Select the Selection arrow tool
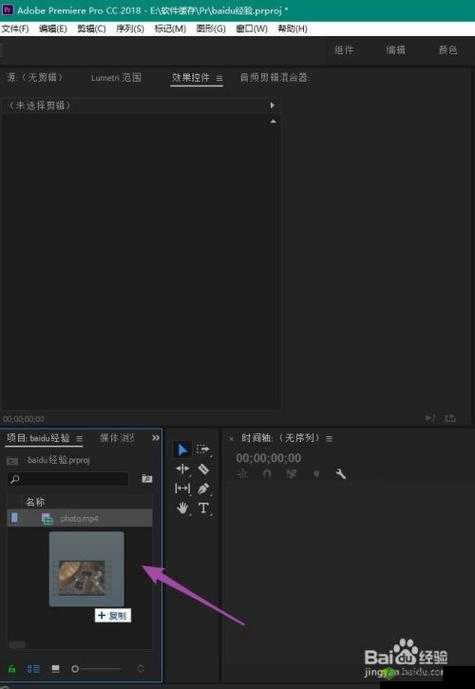This screenshot has width=475, height=689. point(182,450)
